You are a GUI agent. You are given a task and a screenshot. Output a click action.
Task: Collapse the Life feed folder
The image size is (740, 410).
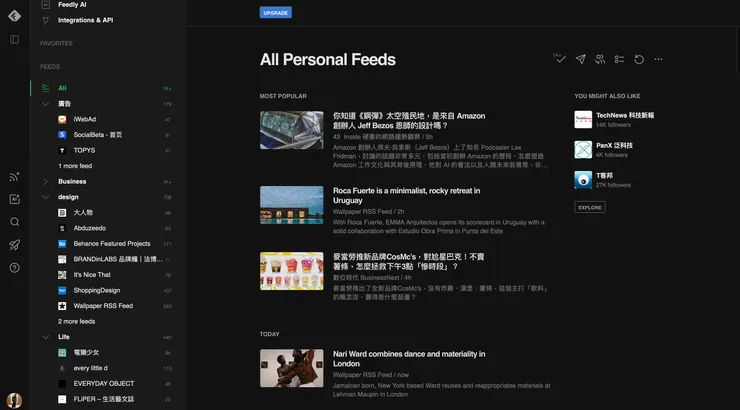tap(45, 337)
